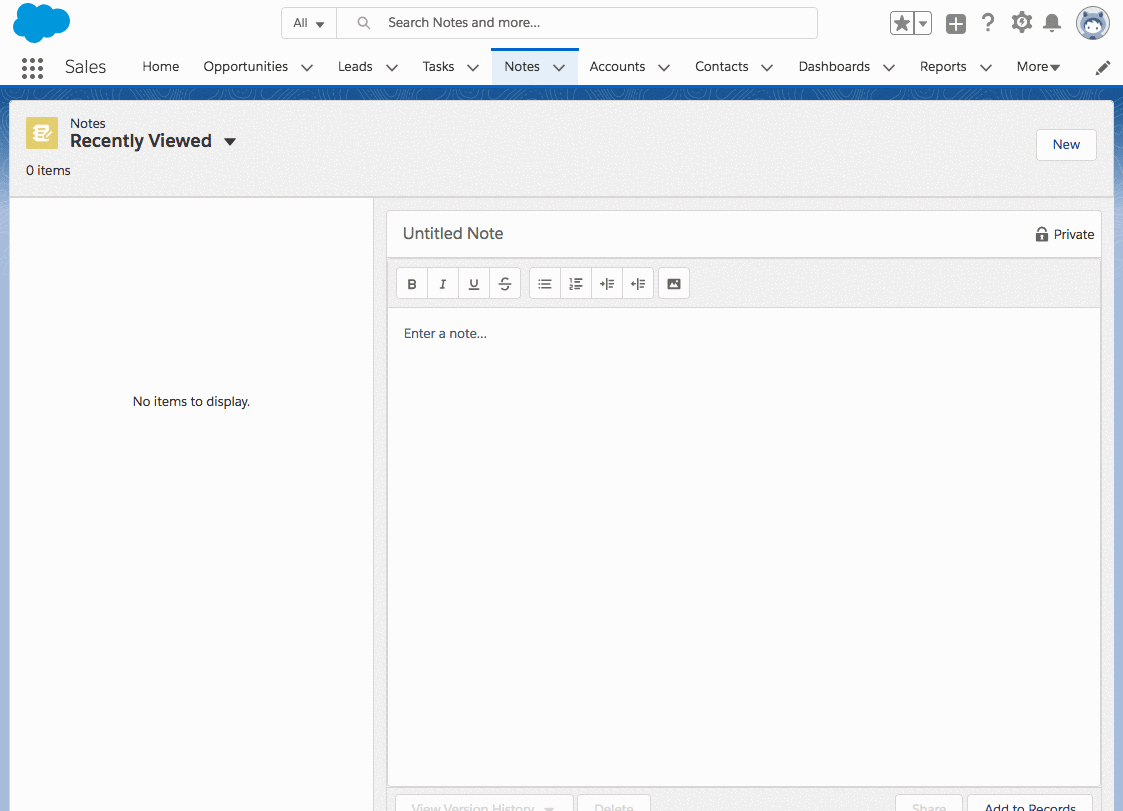Toggle bold formatting in note toolbar
Image resolution: width=1123 pixels, height=811 pixels.
tap(412, 284)
